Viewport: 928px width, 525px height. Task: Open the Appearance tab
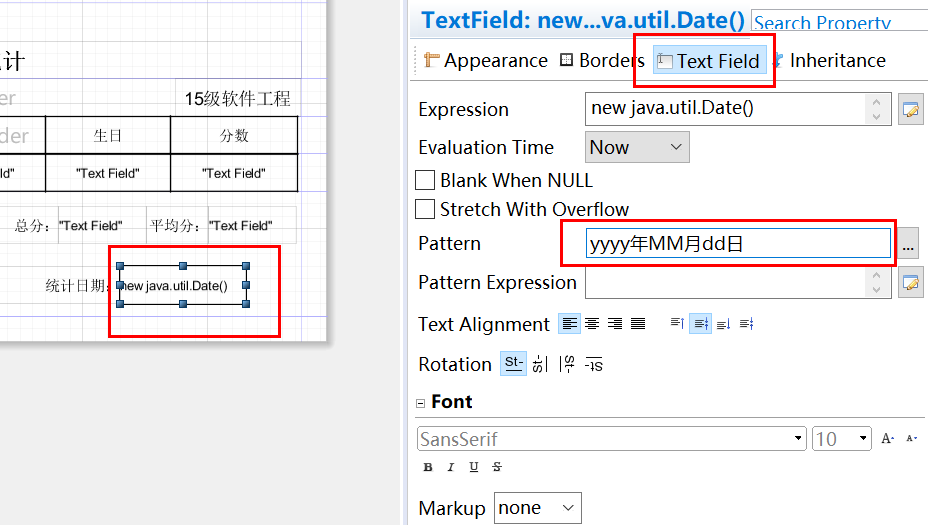pos(486,60)
